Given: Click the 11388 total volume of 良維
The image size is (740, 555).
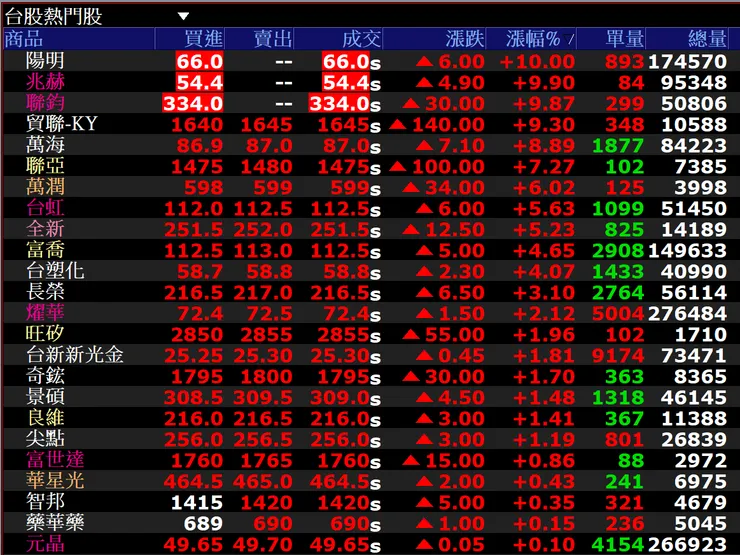Looking at the screenshot, I should pos(694,419).
